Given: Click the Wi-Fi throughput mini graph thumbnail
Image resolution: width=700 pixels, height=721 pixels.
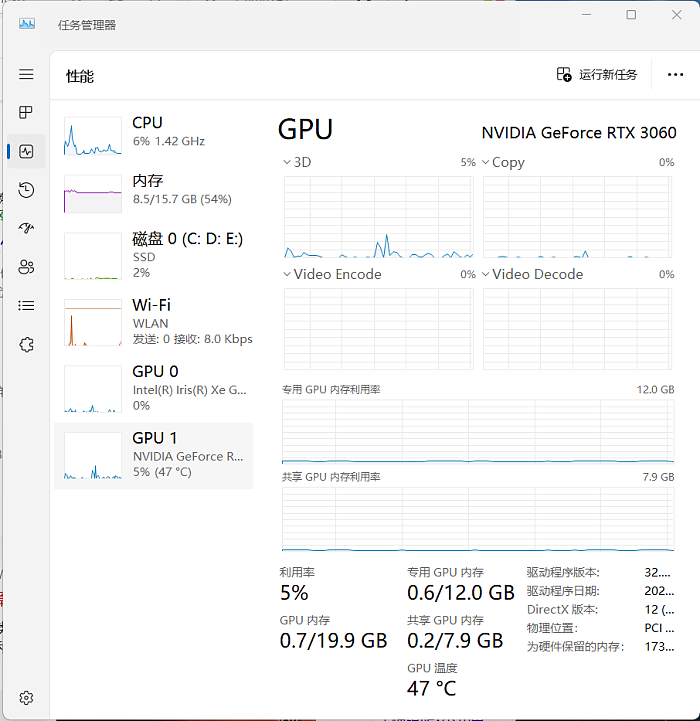Looking at the screenshot, I should (x=93, y=322).
